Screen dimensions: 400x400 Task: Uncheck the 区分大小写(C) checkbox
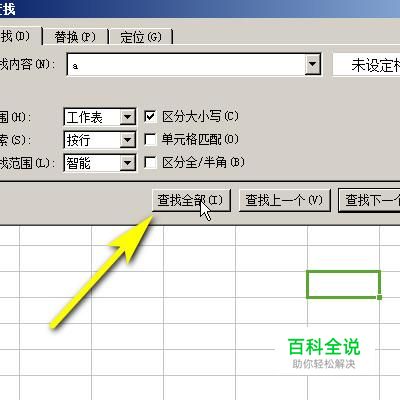(x=150, y=116)
